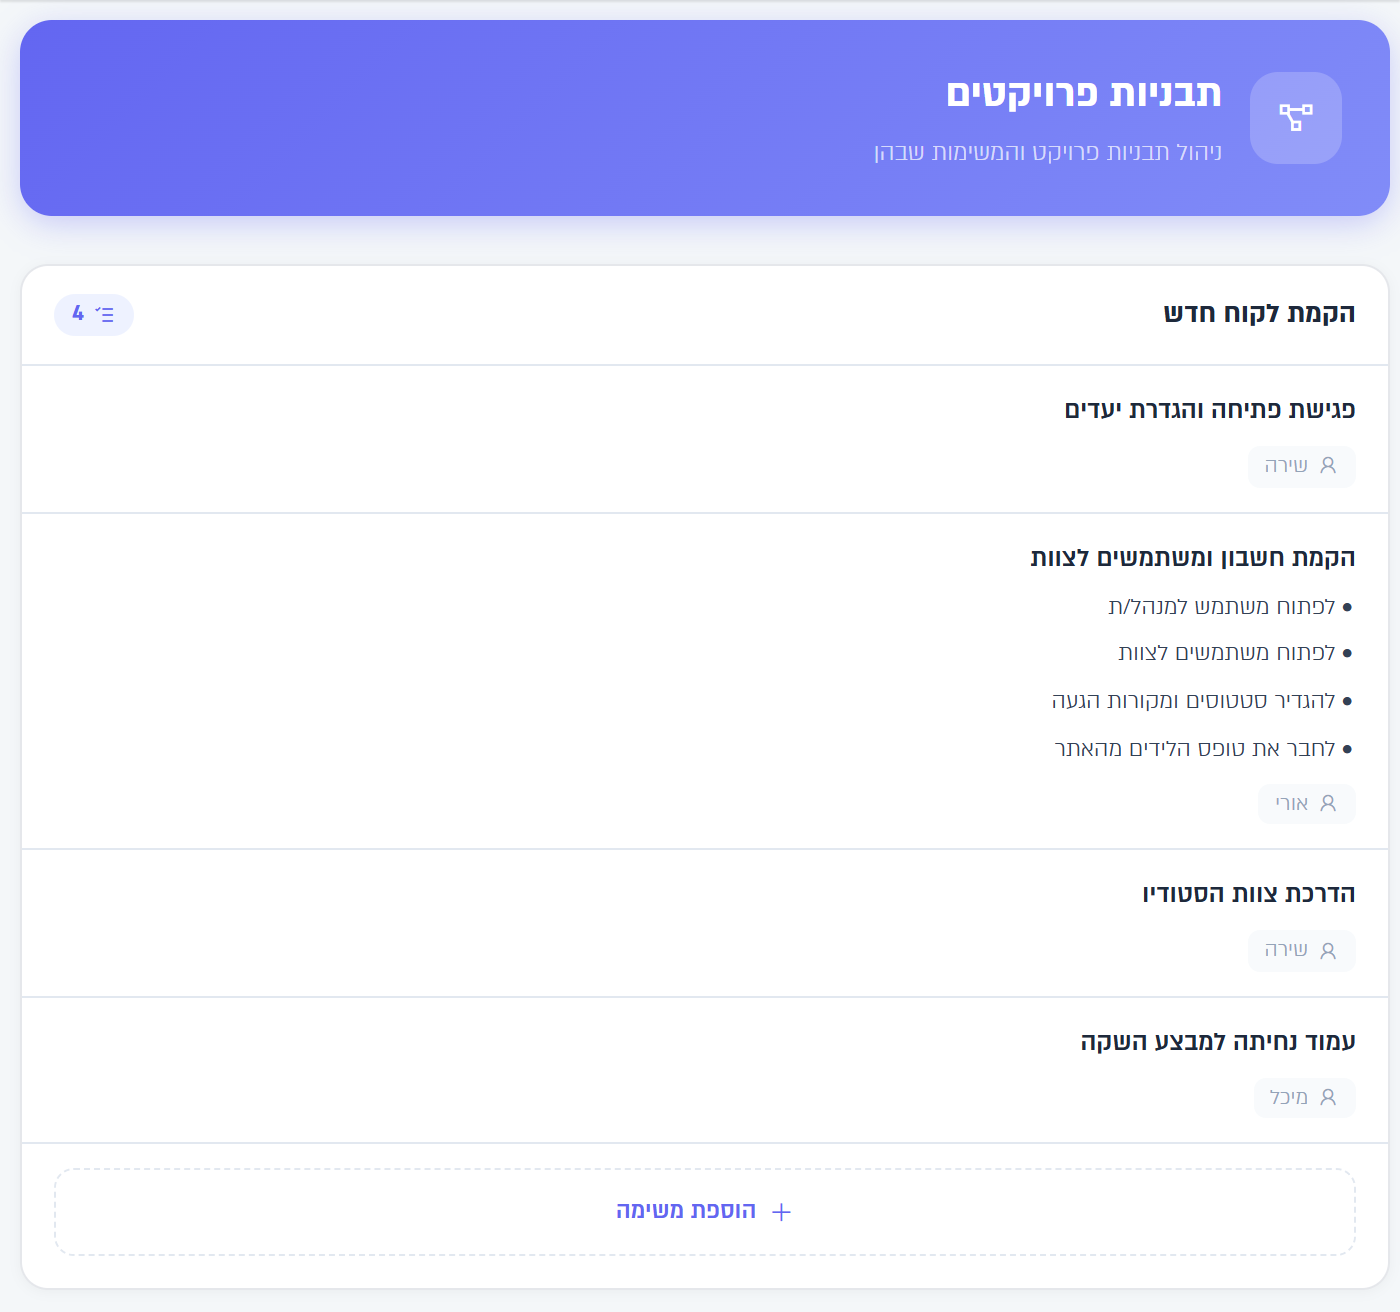Click the person icon beside אורי
The image size is (1400, 1312).
1328,804
